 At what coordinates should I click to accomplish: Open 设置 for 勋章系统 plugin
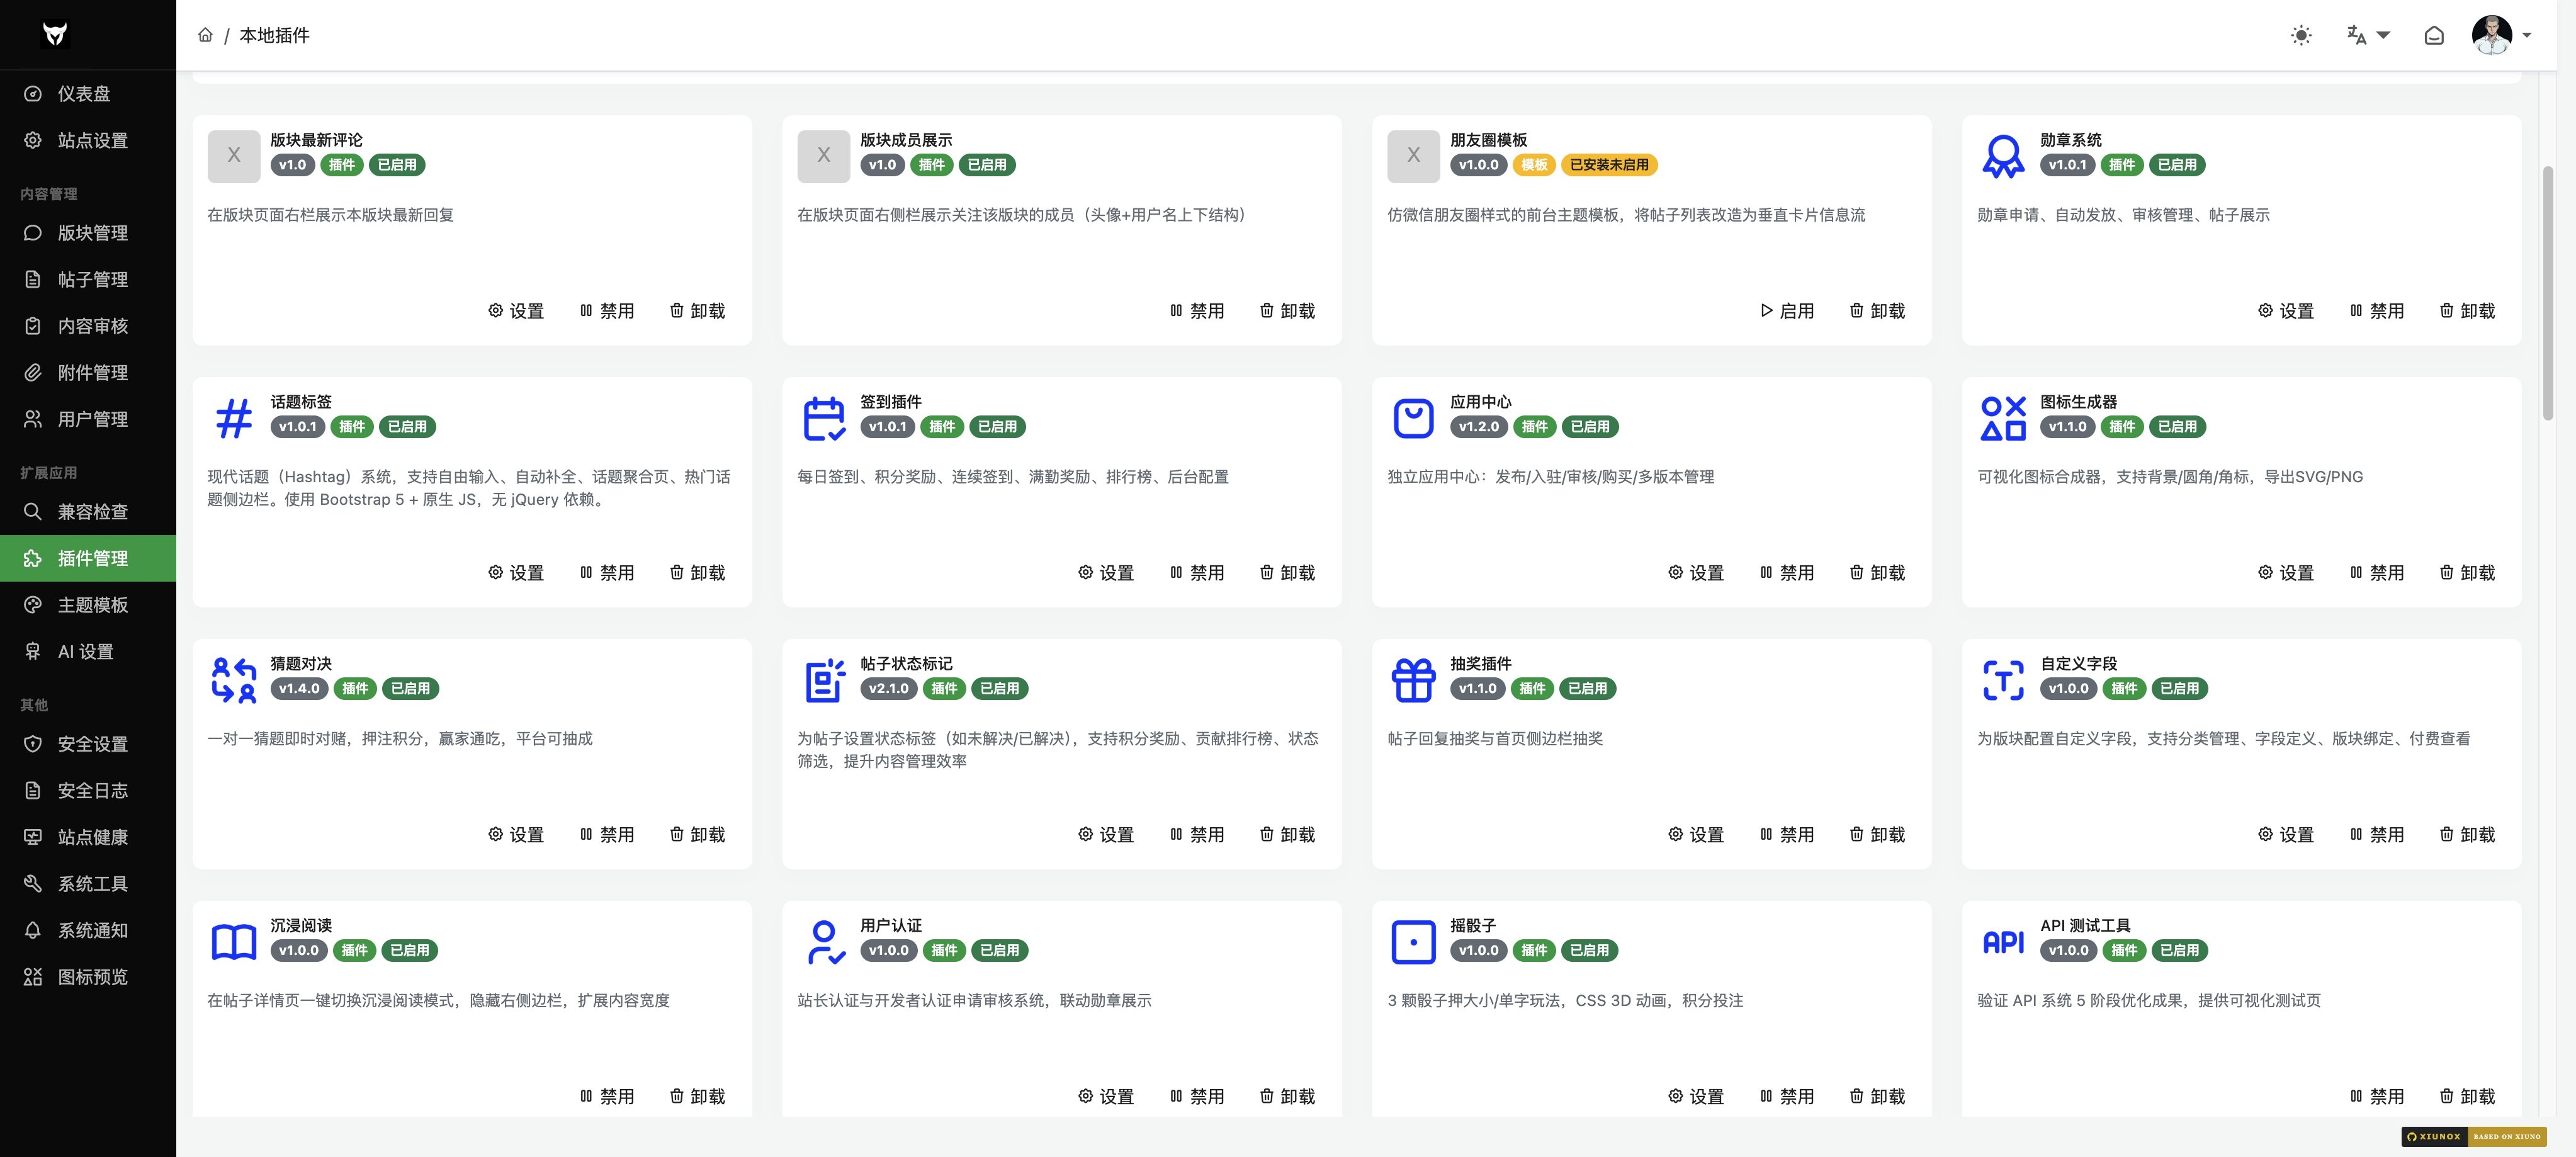[x=2286, y=311]
